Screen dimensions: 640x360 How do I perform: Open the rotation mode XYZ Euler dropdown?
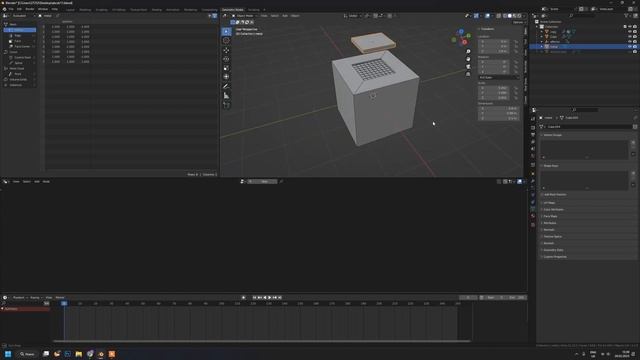[x=499, y=77]
